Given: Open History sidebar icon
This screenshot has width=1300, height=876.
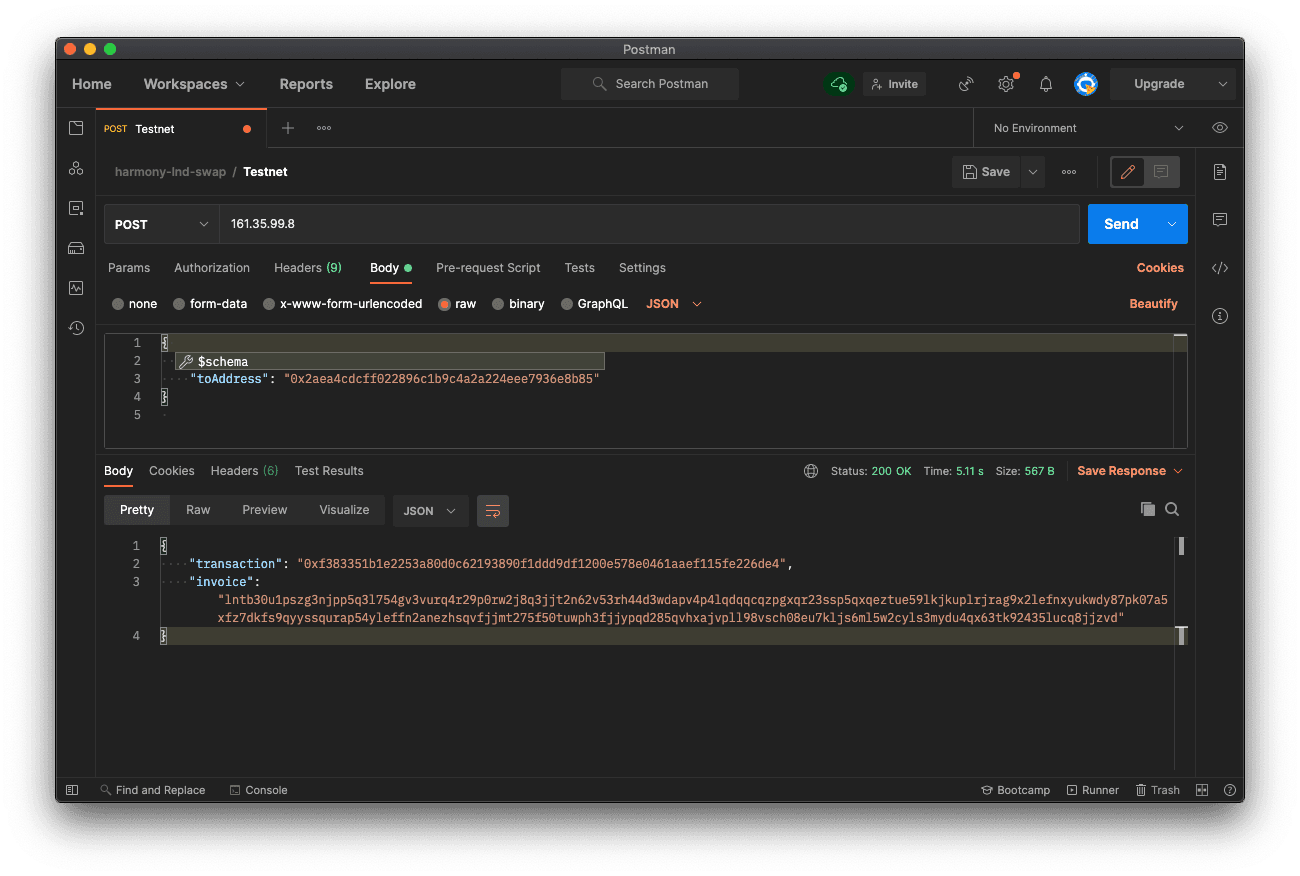Looking at the screenshot, I should 76,328.
